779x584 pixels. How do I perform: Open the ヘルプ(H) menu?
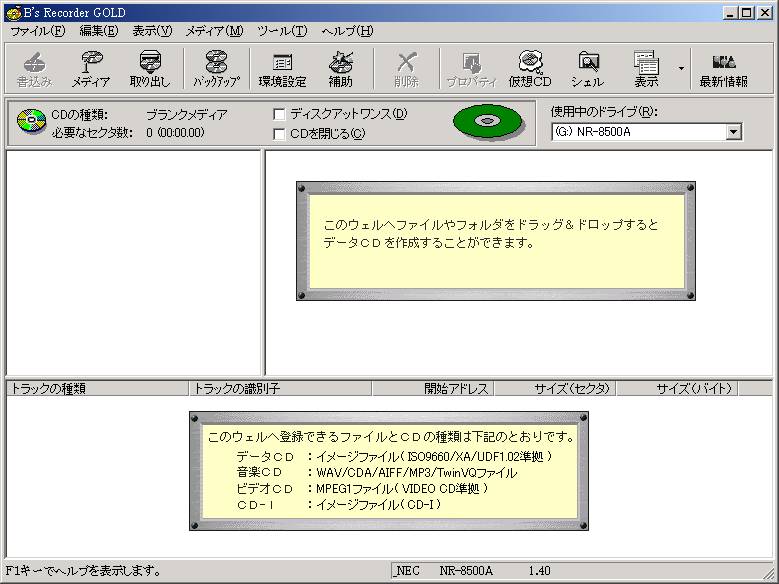point(347,31)
